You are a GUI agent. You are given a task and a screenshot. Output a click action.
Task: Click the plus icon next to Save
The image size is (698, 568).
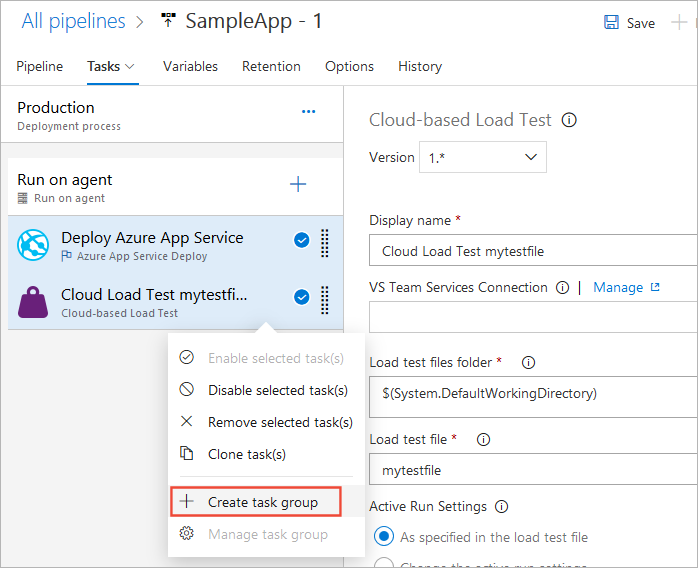(679, 22)
